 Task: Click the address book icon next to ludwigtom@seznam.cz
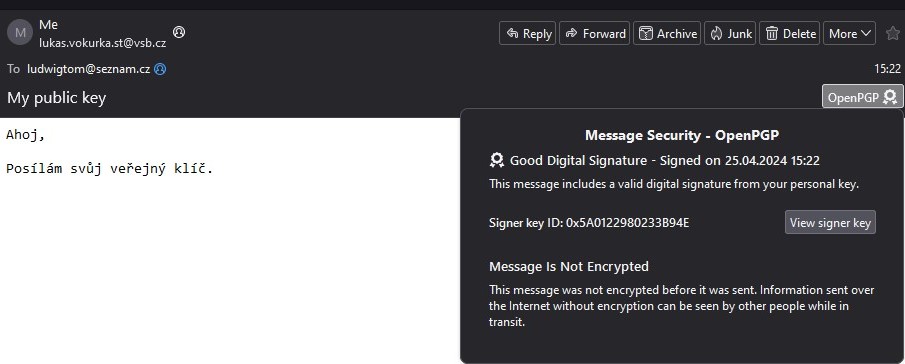click(160, 69)
